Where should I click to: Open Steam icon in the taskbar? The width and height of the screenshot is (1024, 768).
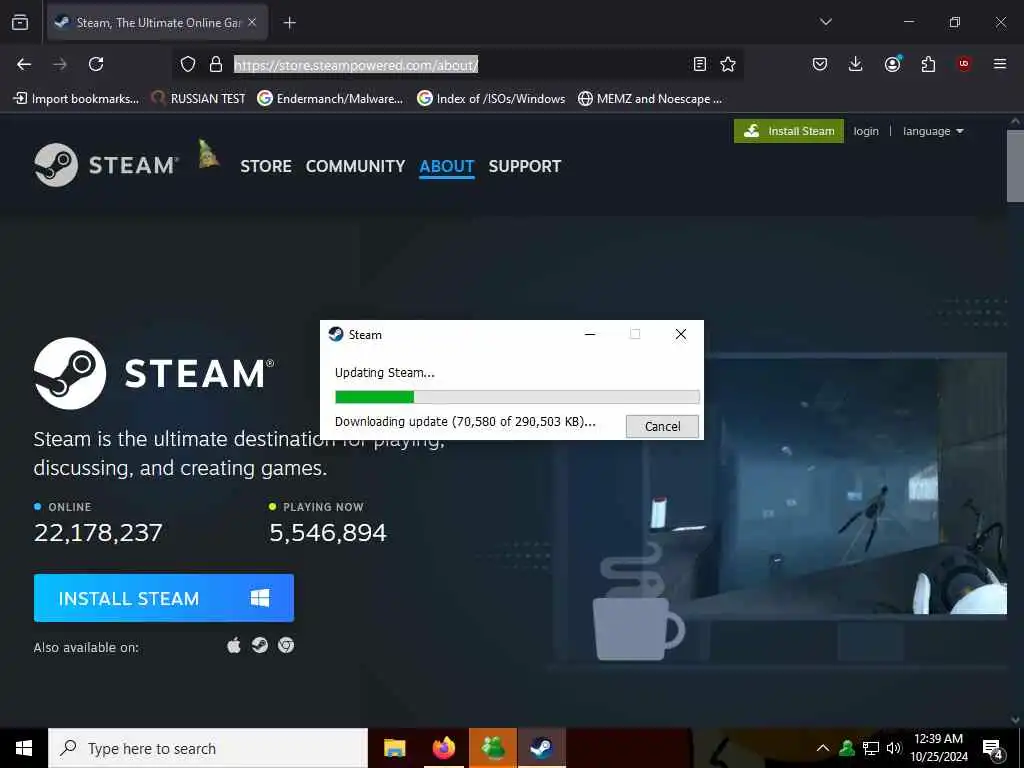point(541,748)
